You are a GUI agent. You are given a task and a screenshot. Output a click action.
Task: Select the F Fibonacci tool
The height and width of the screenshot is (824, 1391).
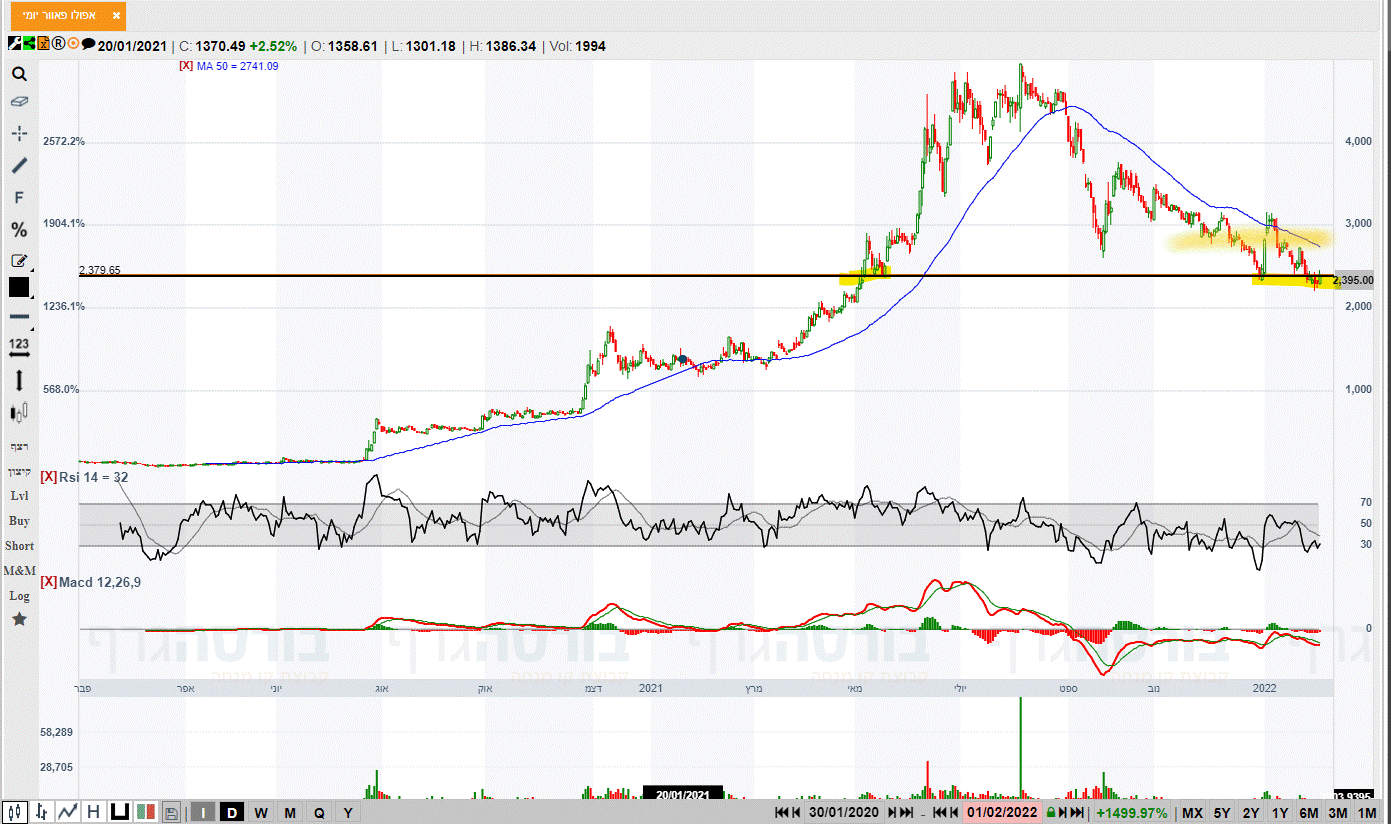[x=19, y=198]
